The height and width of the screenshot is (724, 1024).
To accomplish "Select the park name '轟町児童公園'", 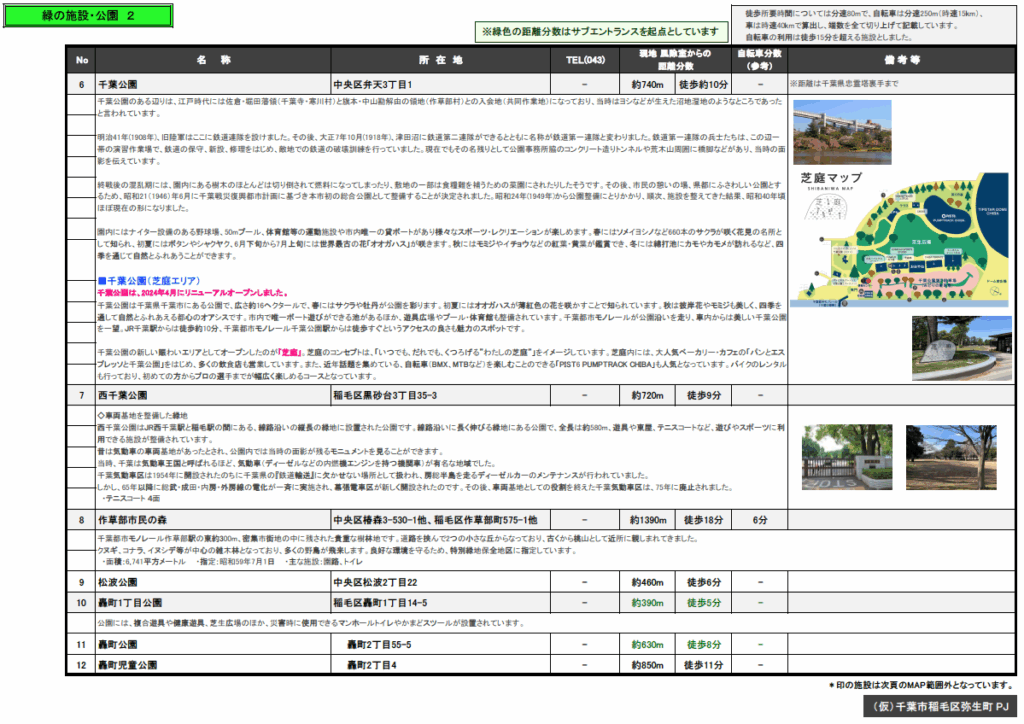I will point(127,665).
